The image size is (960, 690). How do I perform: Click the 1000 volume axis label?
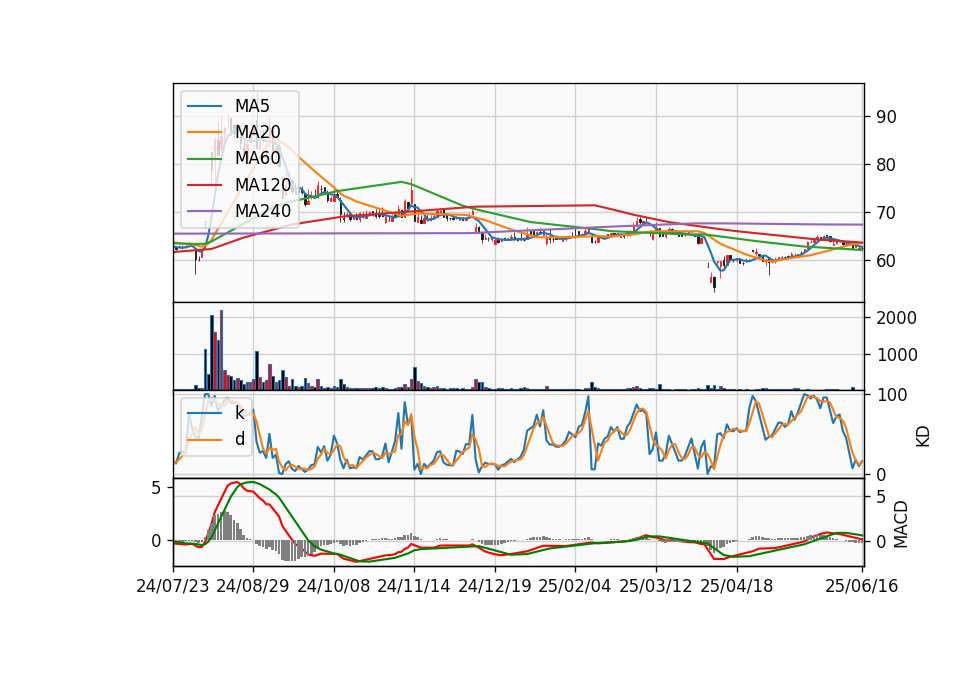point(896,354)
